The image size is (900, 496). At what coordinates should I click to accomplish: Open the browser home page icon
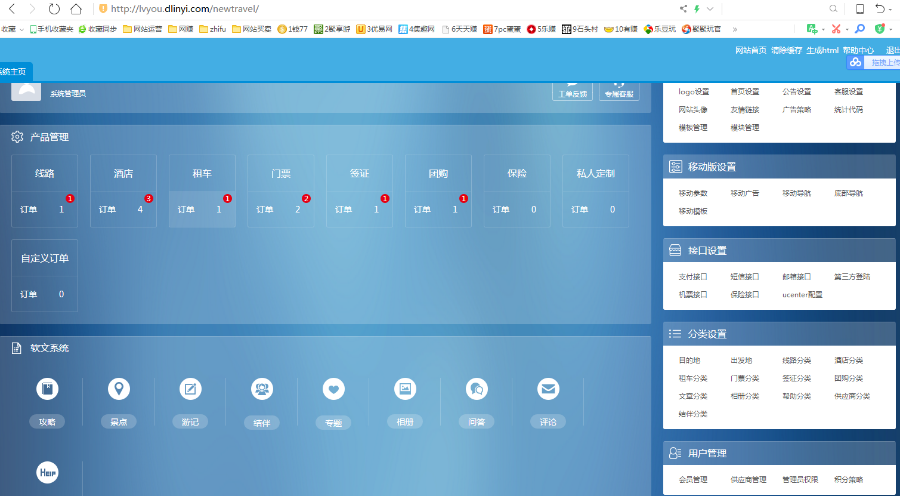tap(76, 9)
